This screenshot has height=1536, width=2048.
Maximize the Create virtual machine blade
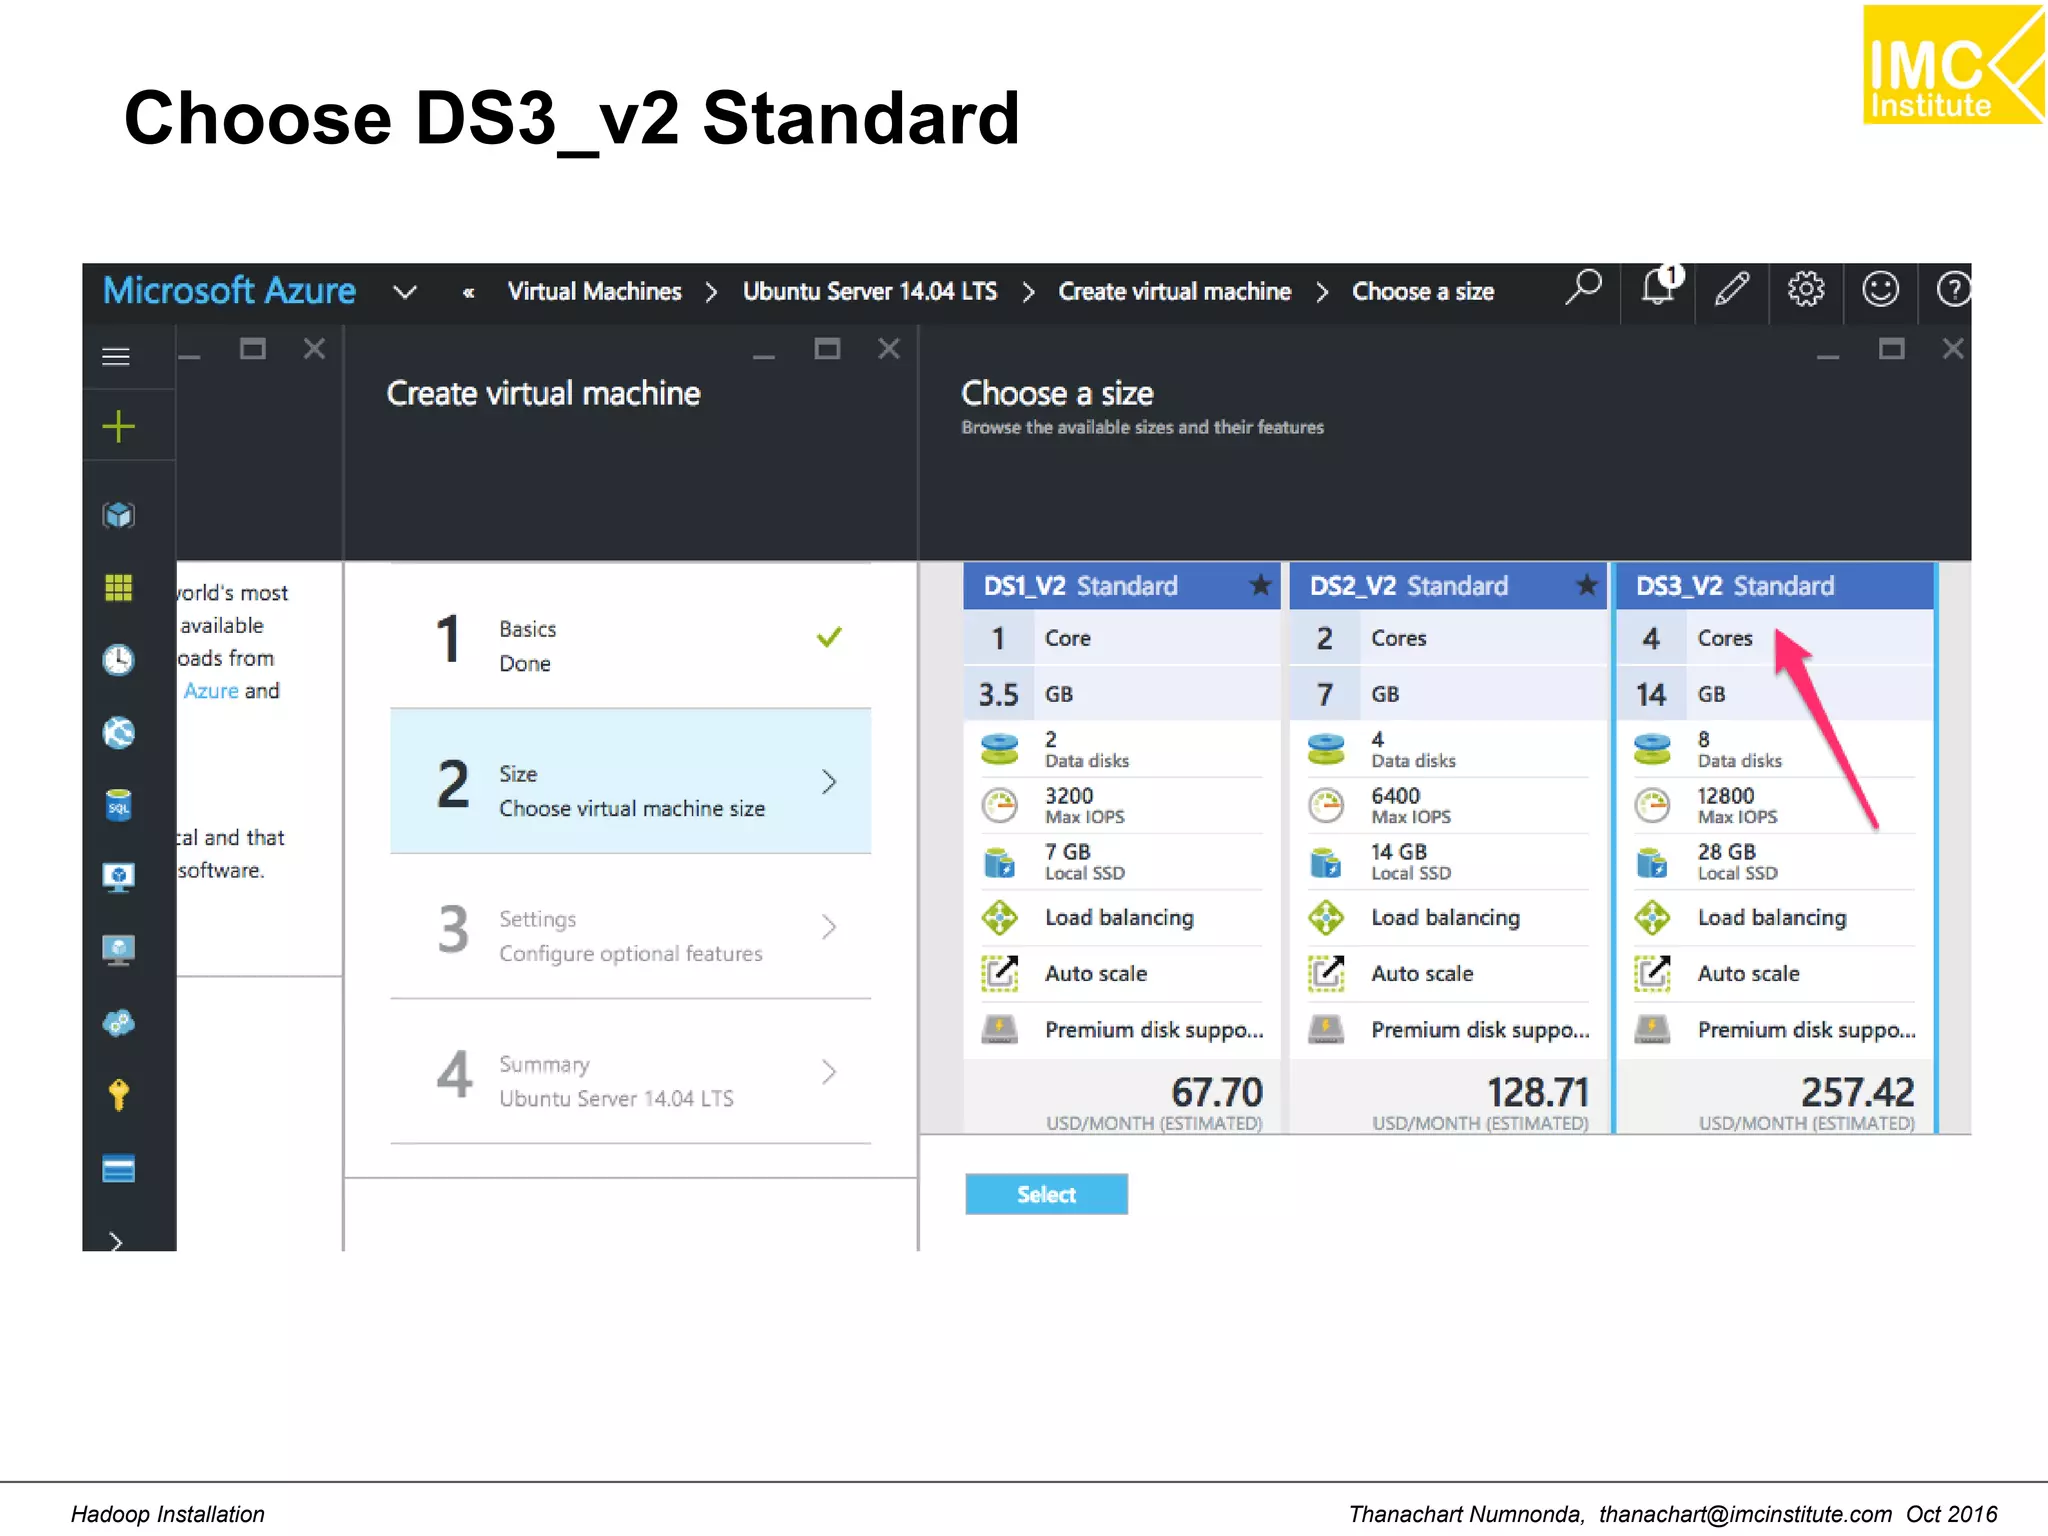pyautogui.click(x=827, y=349)
